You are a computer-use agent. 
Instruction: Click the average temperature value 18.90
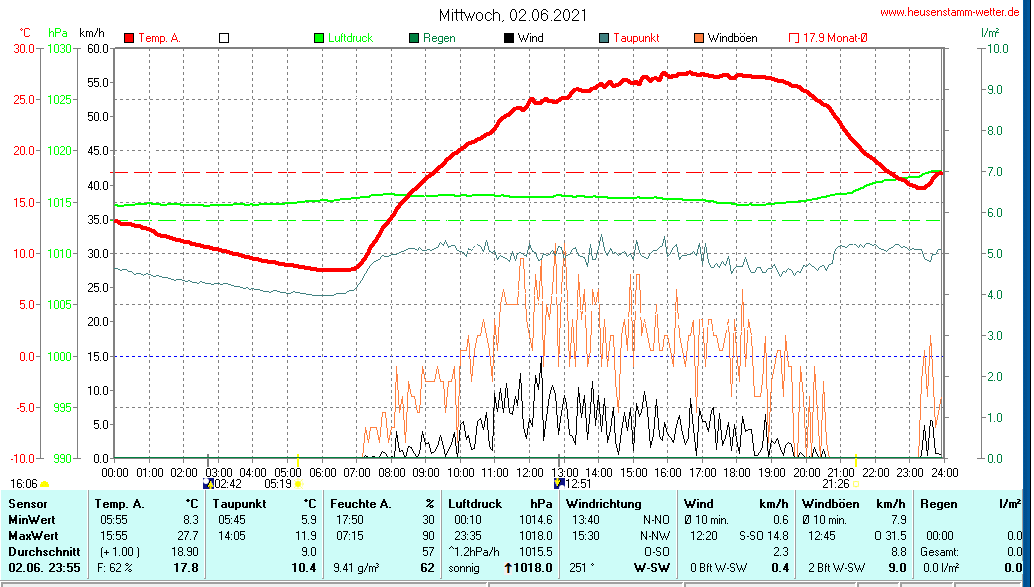pos(185,551)
